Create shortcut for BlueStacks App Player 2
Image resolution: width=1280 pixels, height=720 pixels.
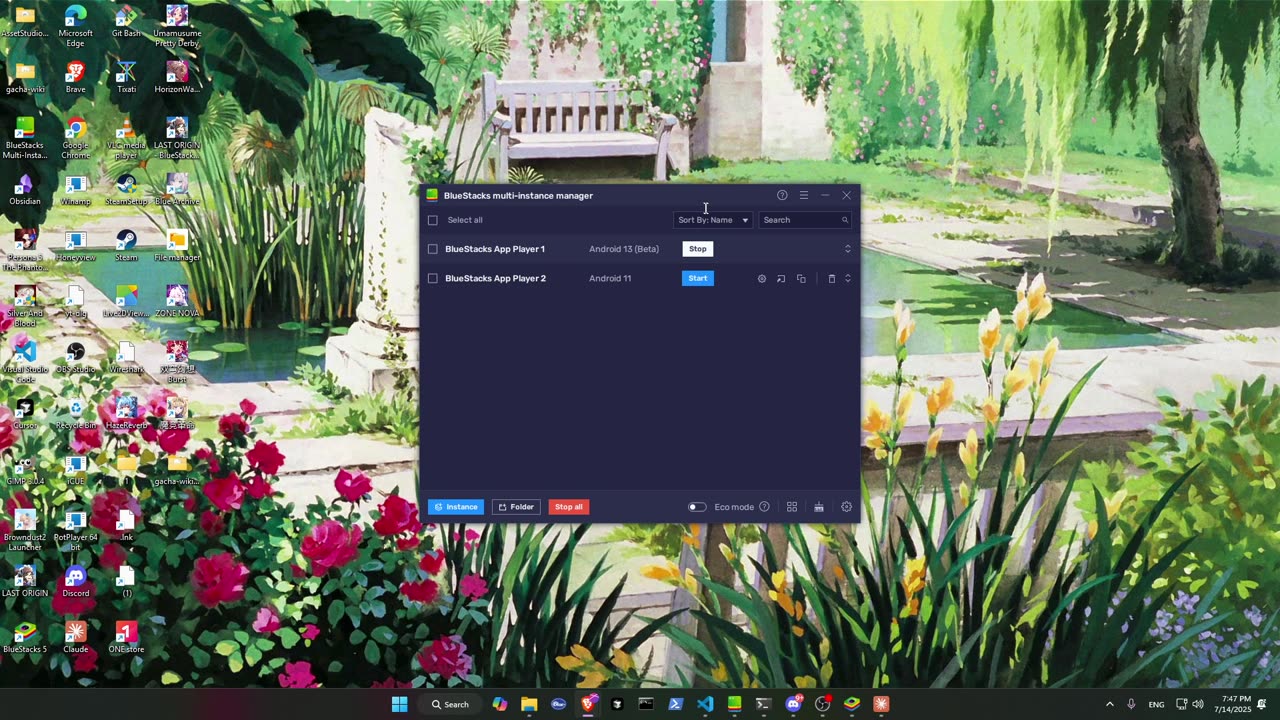781,279
